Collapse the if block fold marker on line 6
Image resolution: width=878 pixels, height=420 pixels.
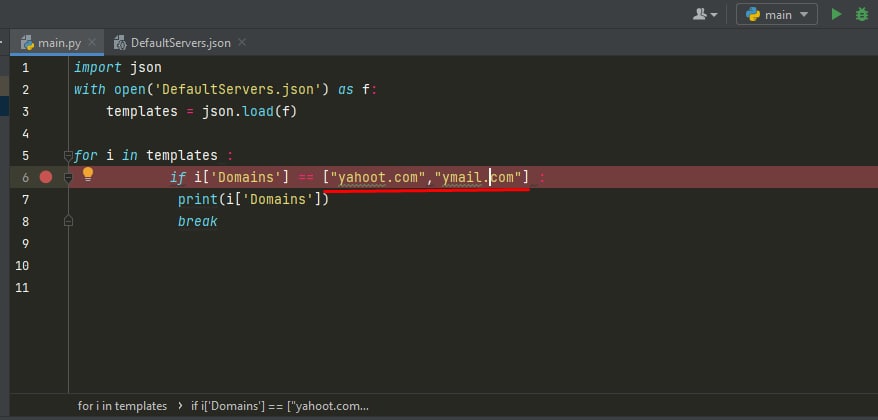(x=68, y=178)
